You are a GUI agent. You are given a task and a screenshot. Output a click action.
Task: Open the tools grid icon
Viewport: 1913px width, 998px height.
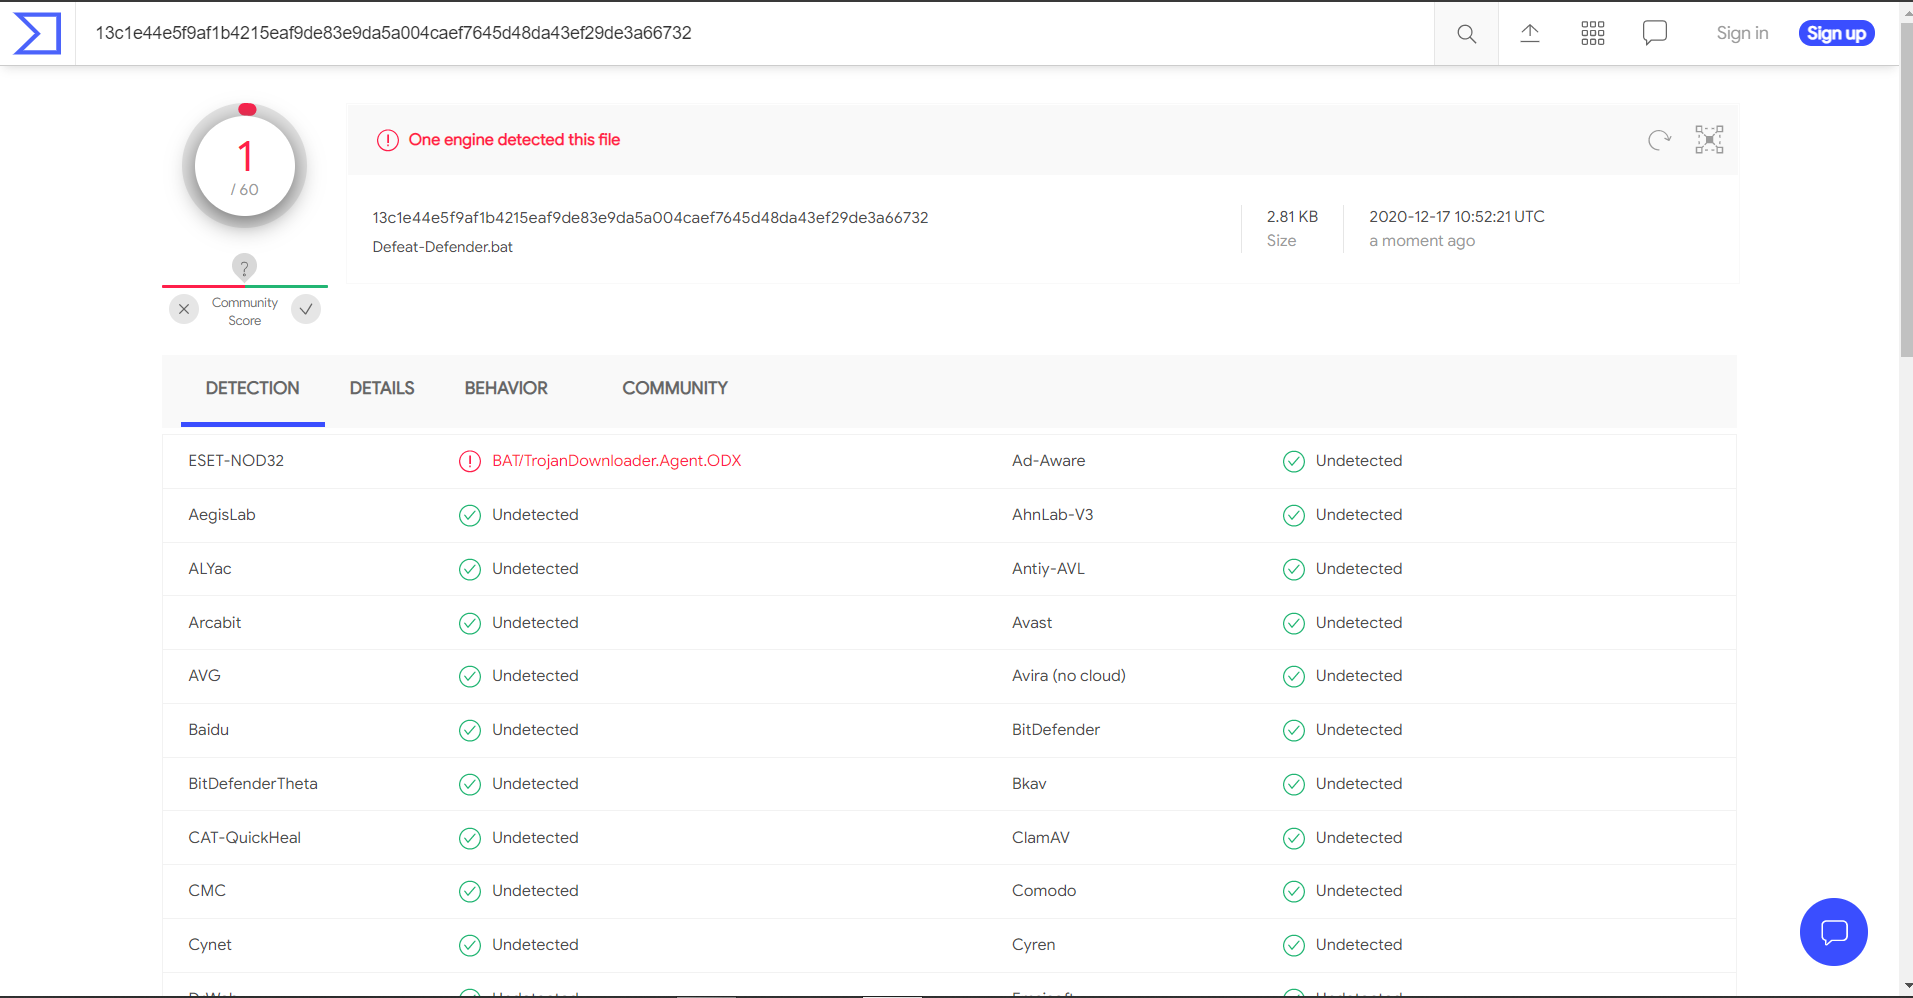pyautogui.click(x=1592, y=33)
